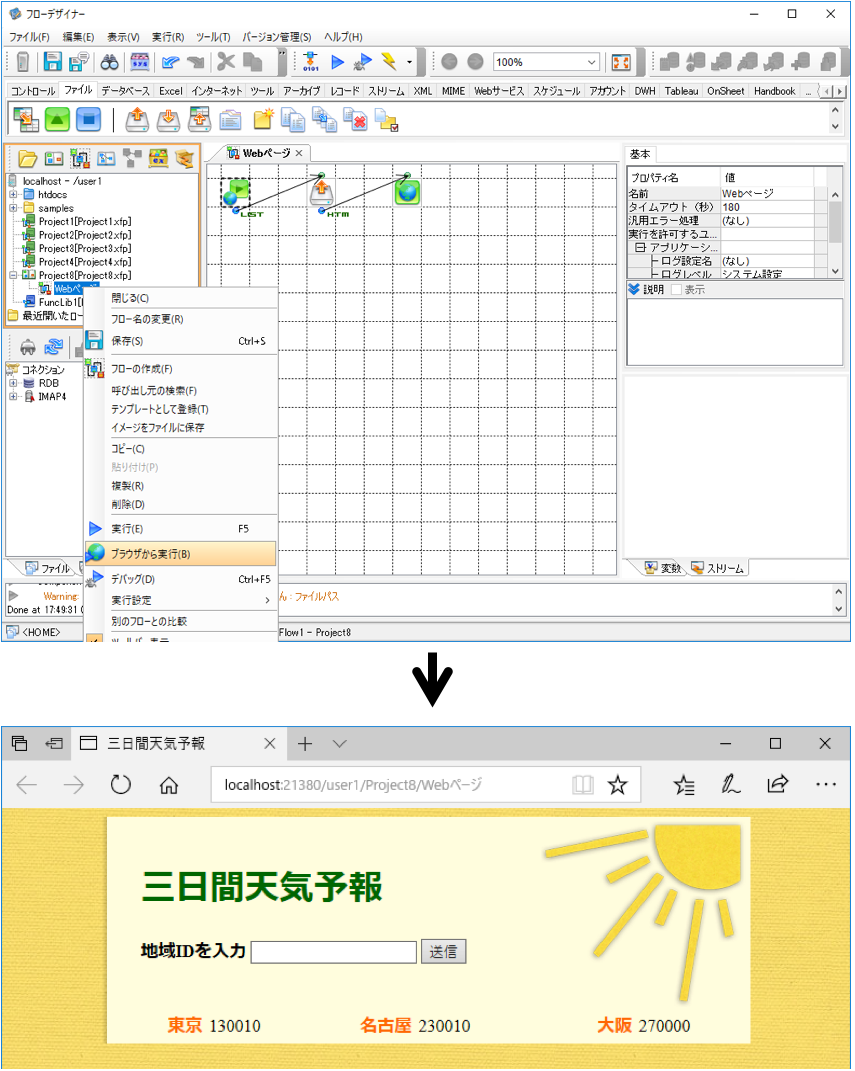Click the green Start component palette icon
Image resolution: width=855 pixels, height=1071 pixels.
57,120
